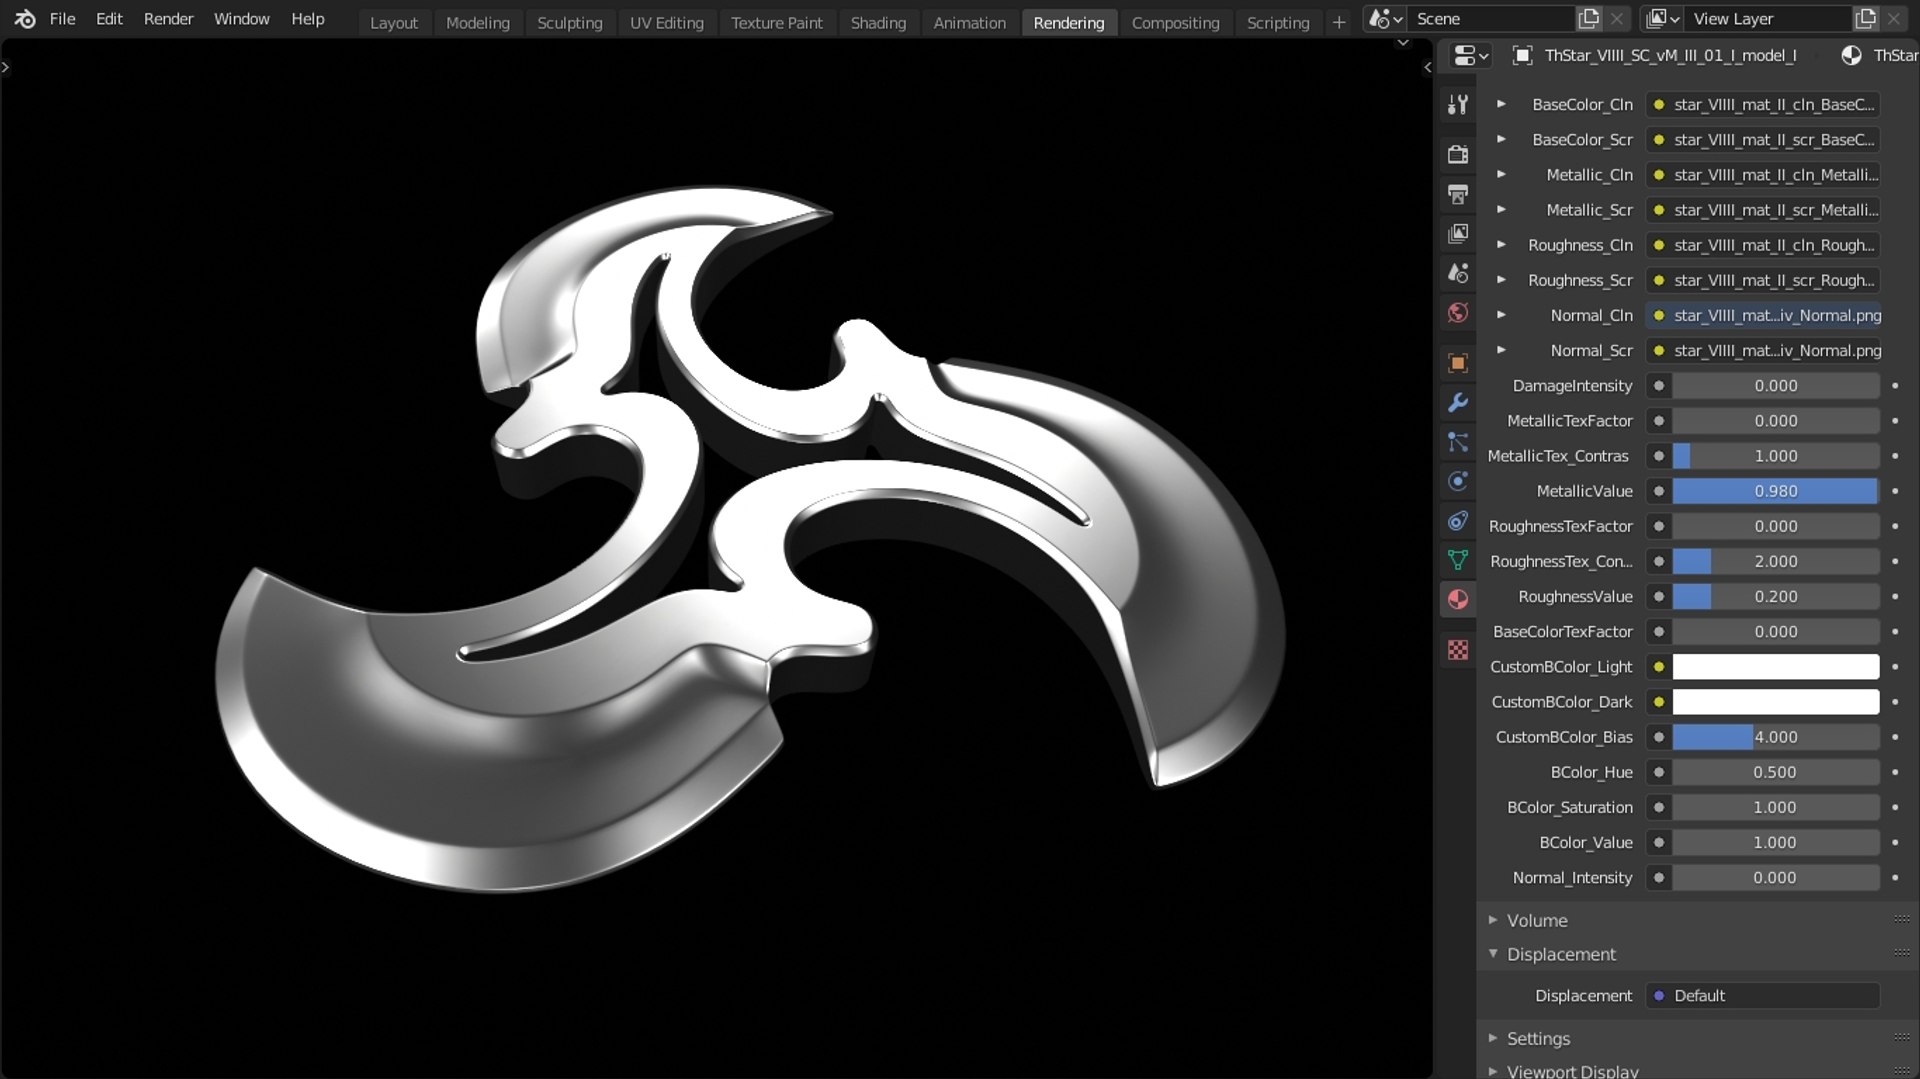
Task: Switch to the Compositing workspace tab
Action: 1175,22
